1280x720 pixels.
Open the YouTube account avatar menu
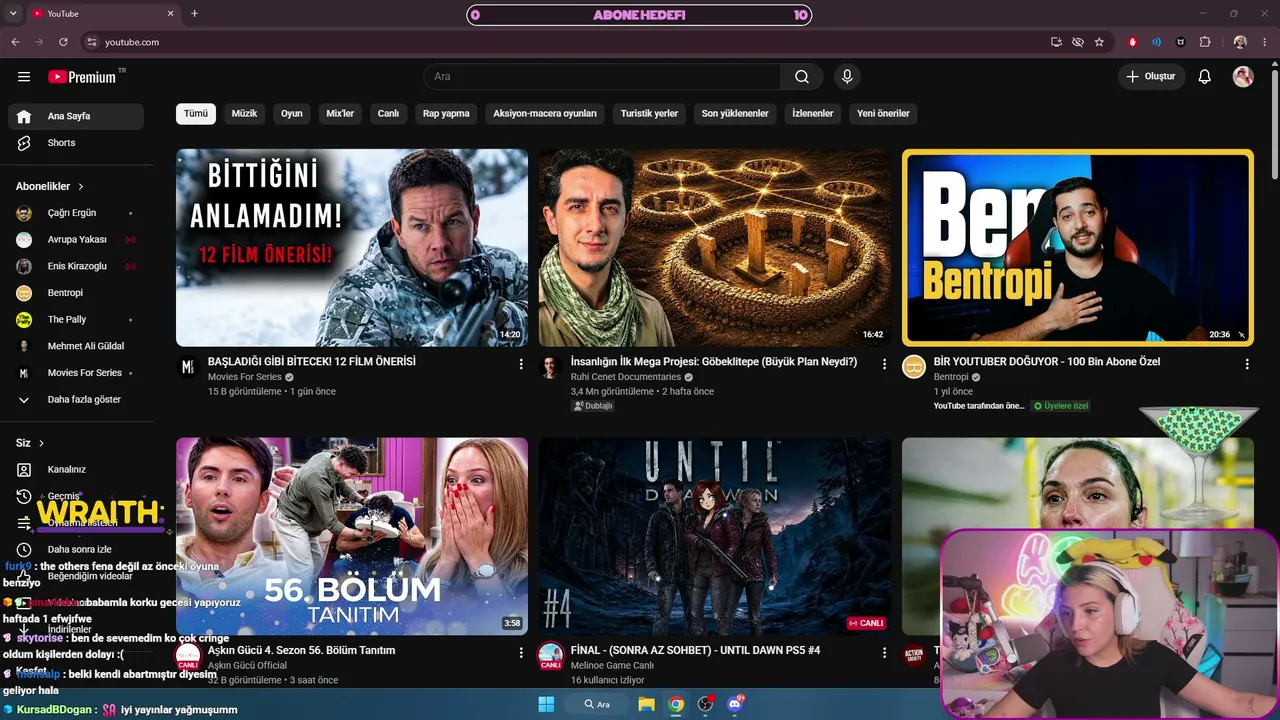[1243, 77]
